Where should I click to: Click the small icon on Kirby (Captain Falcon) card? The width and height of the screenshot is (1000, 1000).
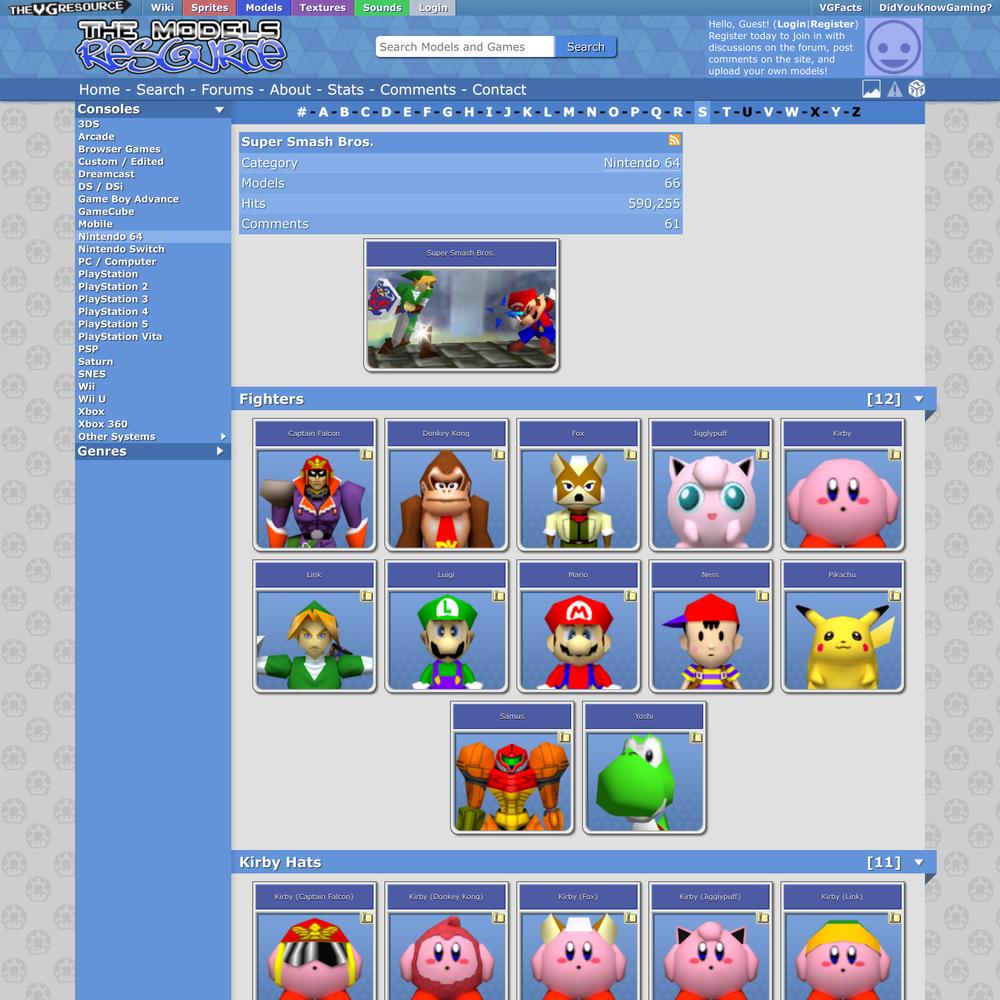point(367,918)
